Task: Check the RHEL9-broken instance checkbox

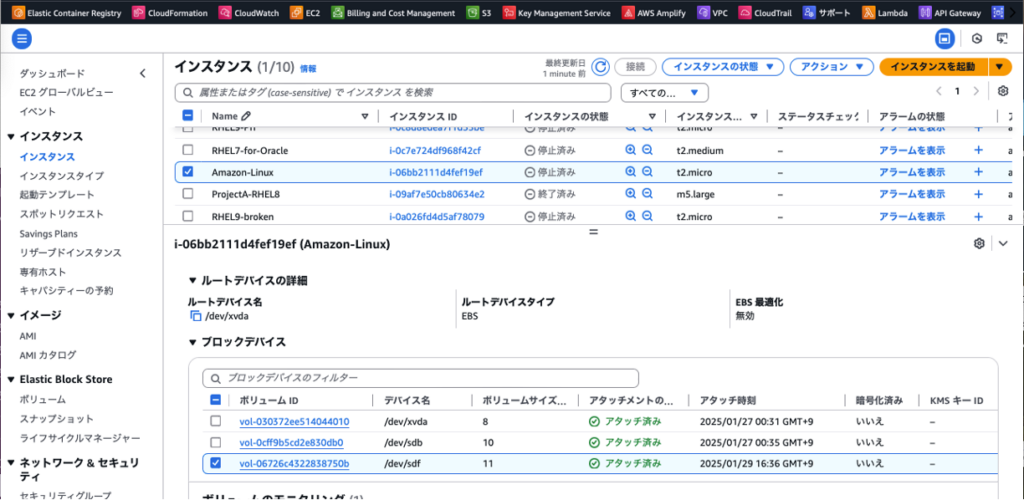Action: point(187,216)
